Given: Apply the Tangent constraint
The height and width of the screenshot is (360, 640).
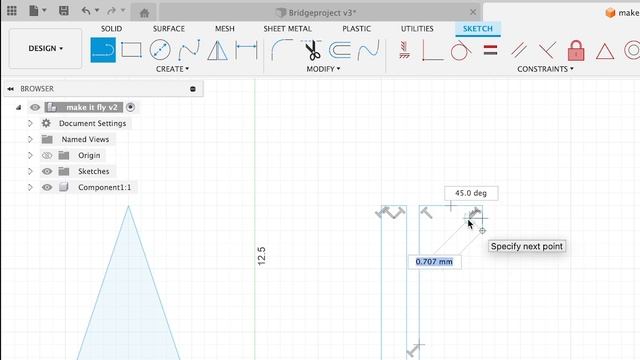Looking at the screenshot, I should coord(461,50).
